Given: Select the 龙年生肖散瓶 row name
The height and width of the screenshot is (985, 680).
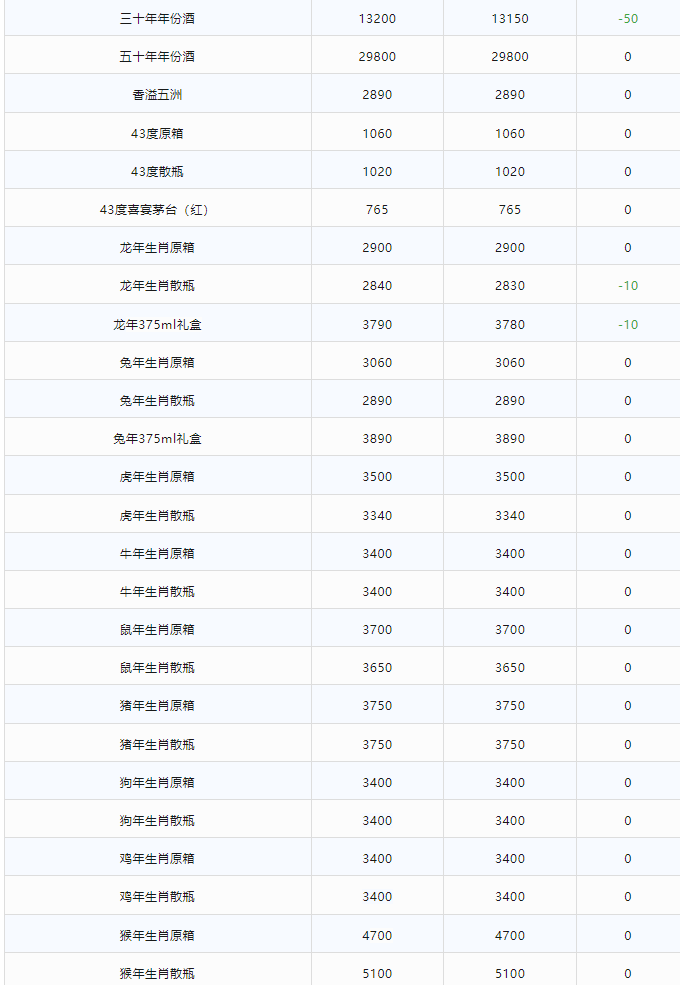Looking at the screenshot, I should point(157,286).
